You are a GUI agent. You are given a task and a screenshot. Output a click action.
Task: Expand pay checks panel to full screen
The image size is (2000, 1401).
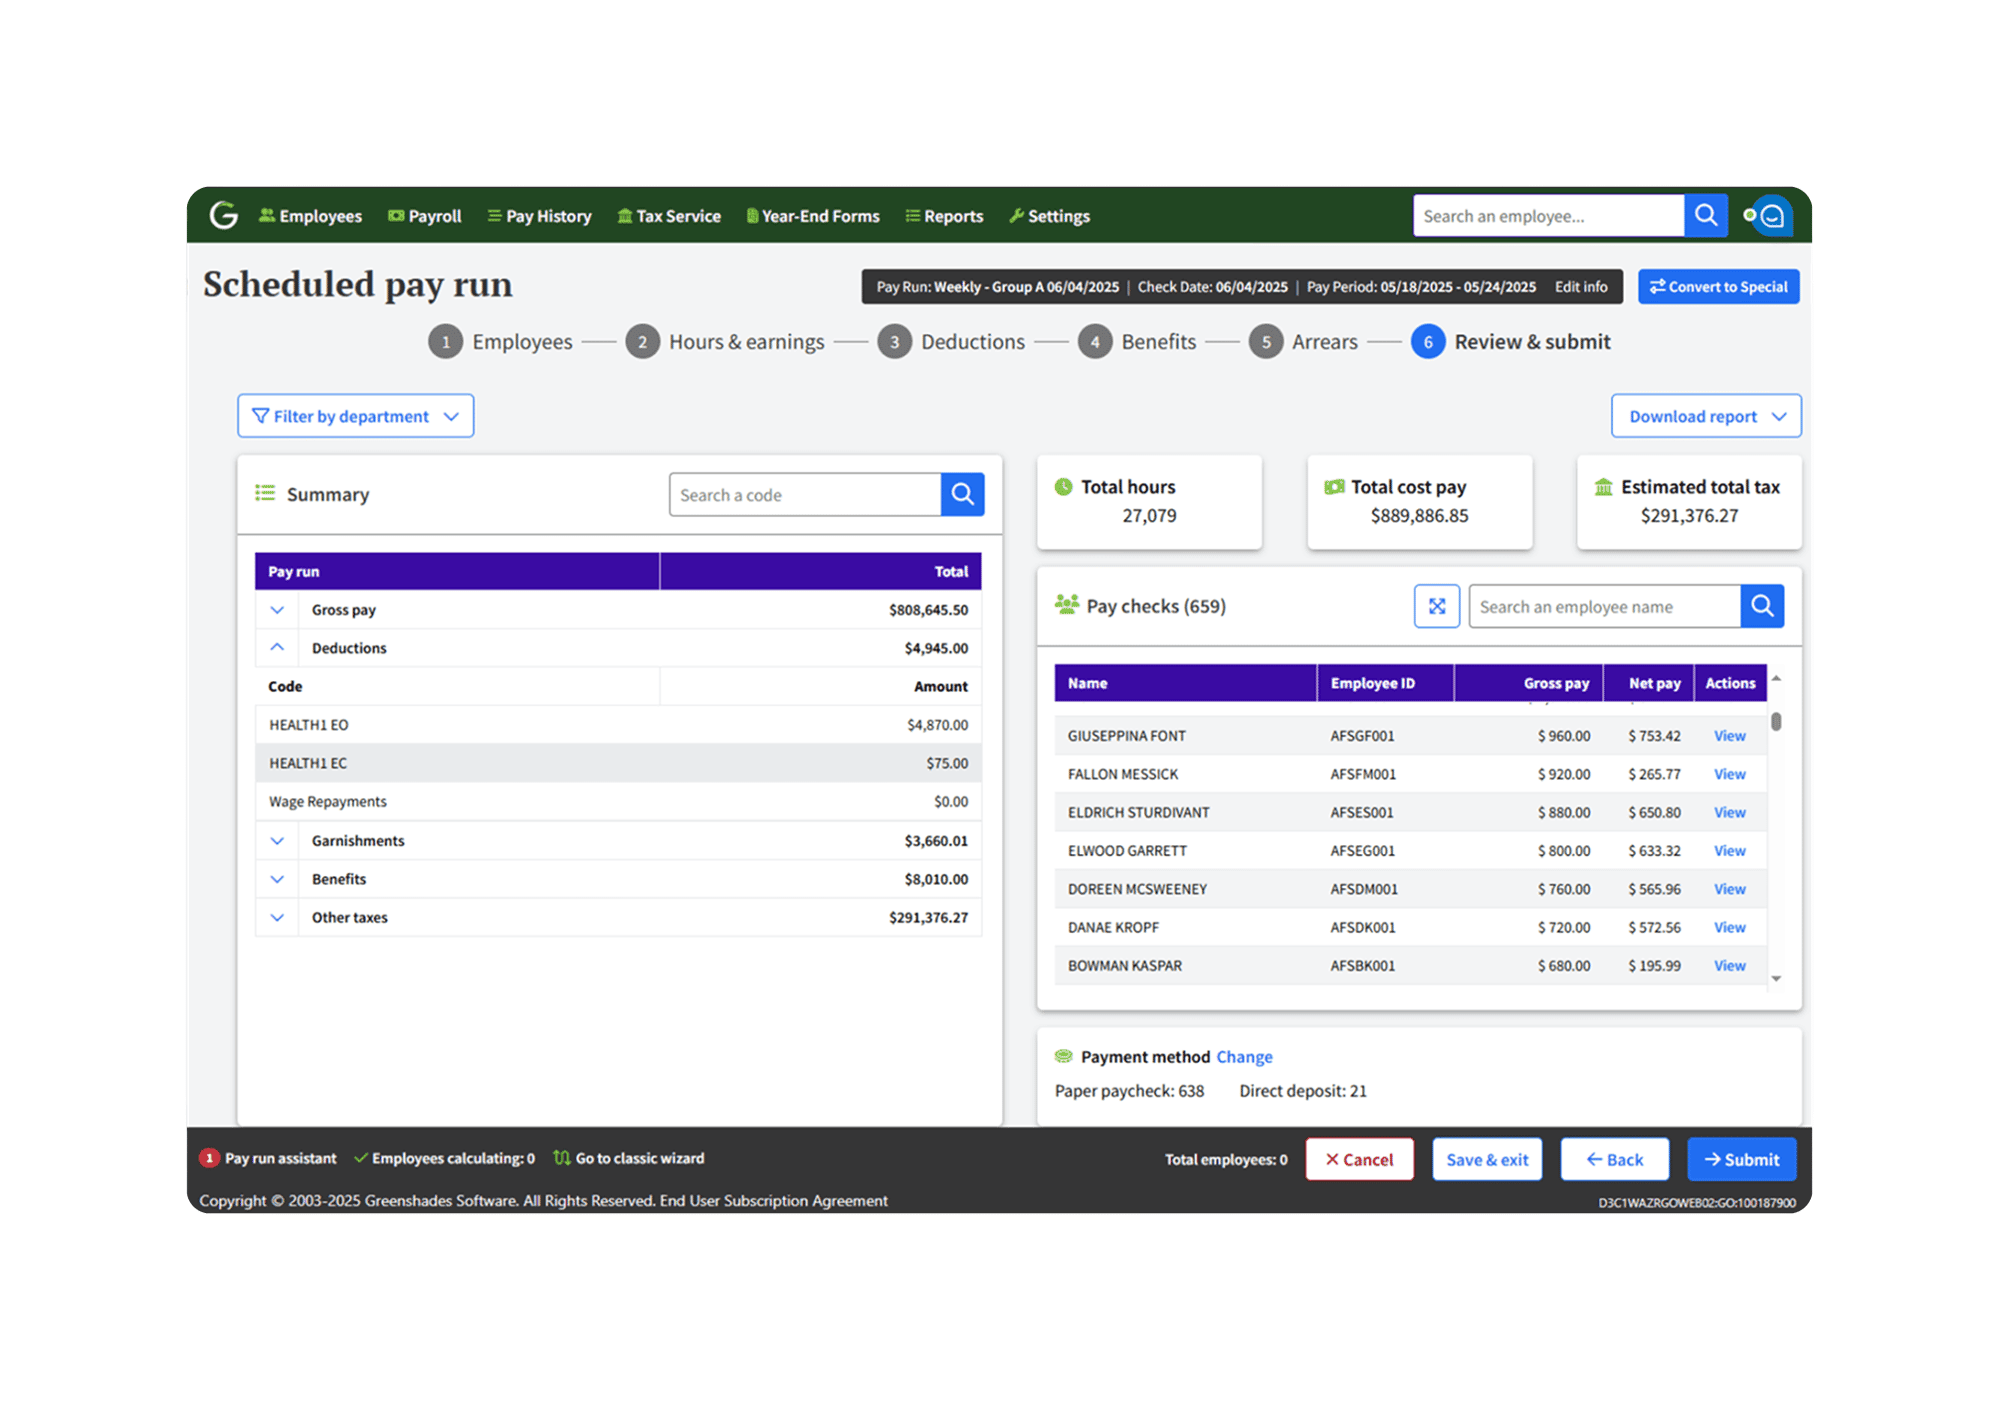click(x=1436, y=606)
